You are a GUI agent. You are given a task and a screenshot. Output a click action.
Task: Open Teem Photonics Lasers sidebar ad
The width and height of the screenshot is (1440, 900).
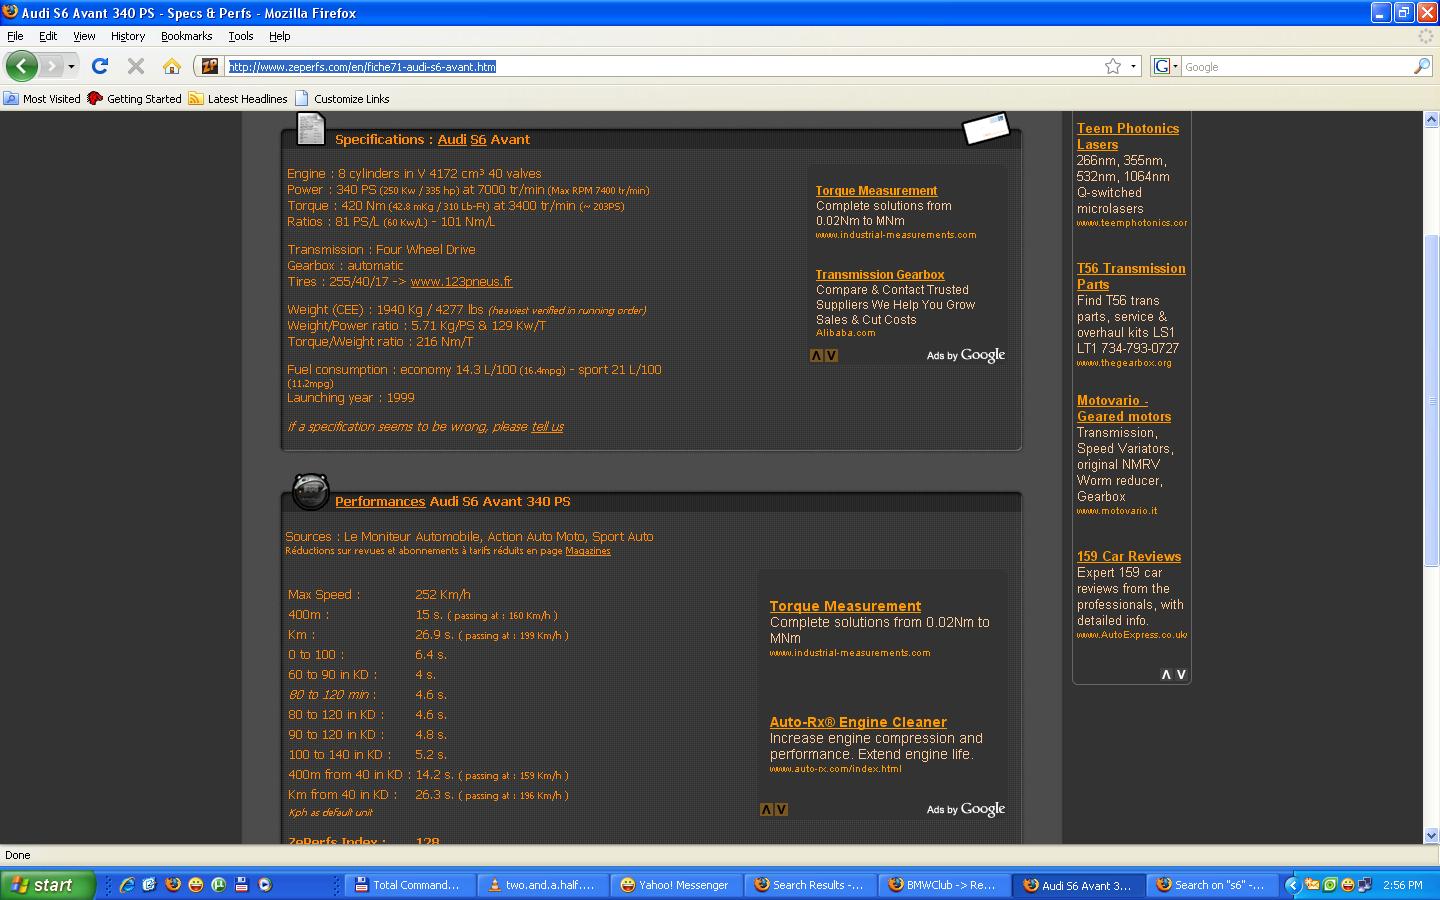(x=1127, y=136)
